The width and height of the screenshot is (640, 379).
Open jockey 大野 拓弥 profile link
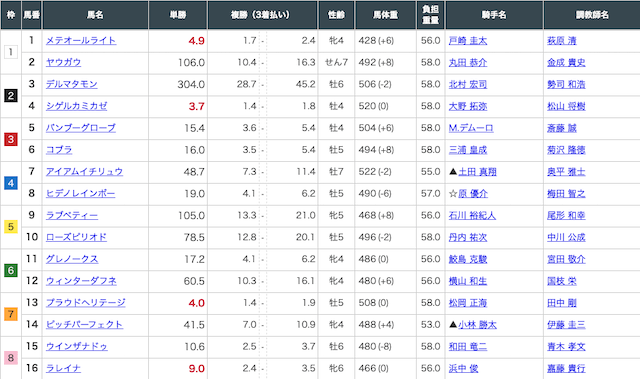(468, 106)
